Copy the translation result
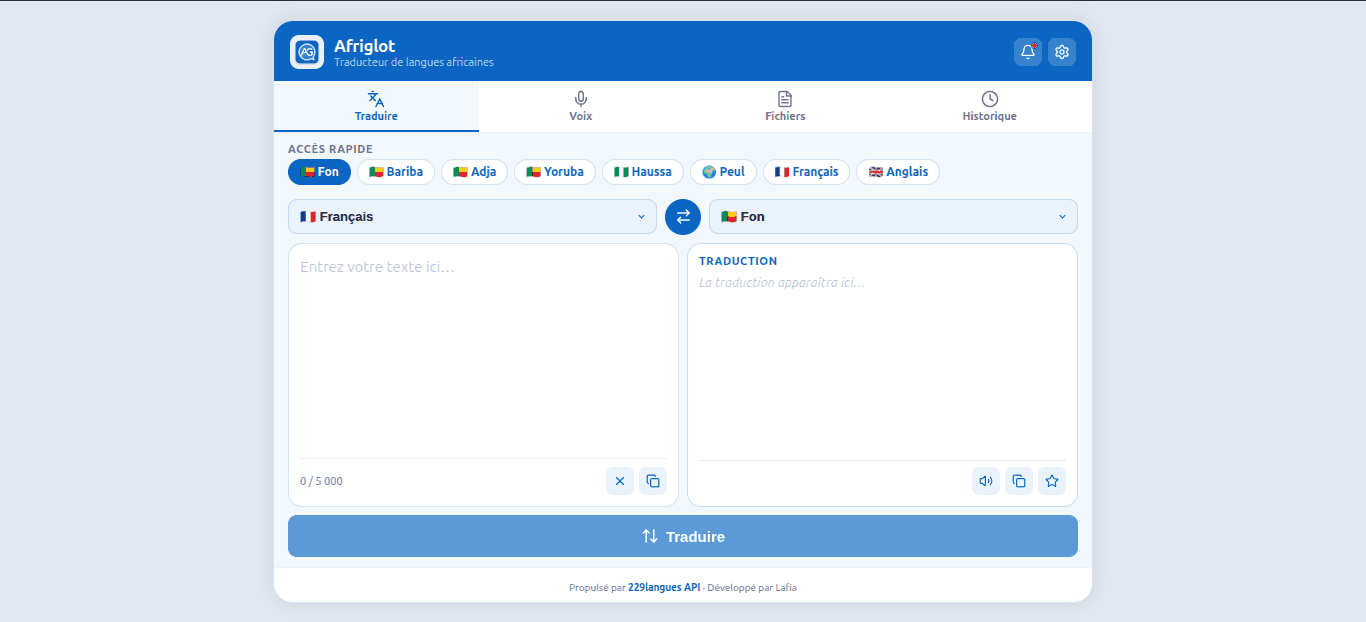This screenshot has width=1366, height=622. [1019, 481]
